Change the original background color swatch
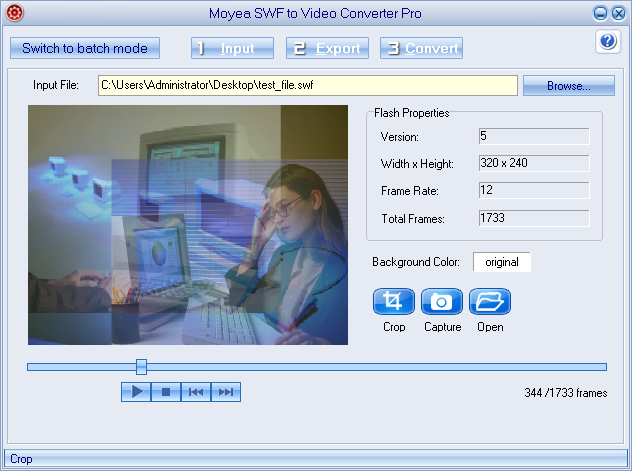632x471 pixels. point(502,262)
